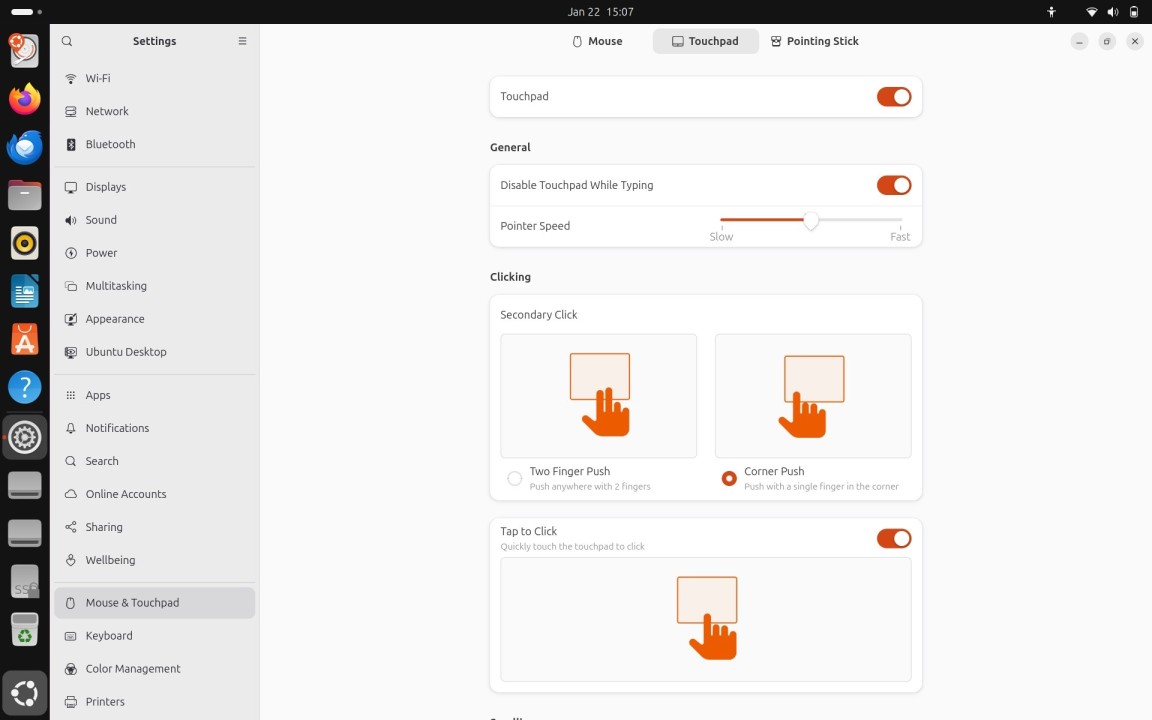1152x720 pixels.
Task: Switch to the Mouse tab
Action: (597, 41)
